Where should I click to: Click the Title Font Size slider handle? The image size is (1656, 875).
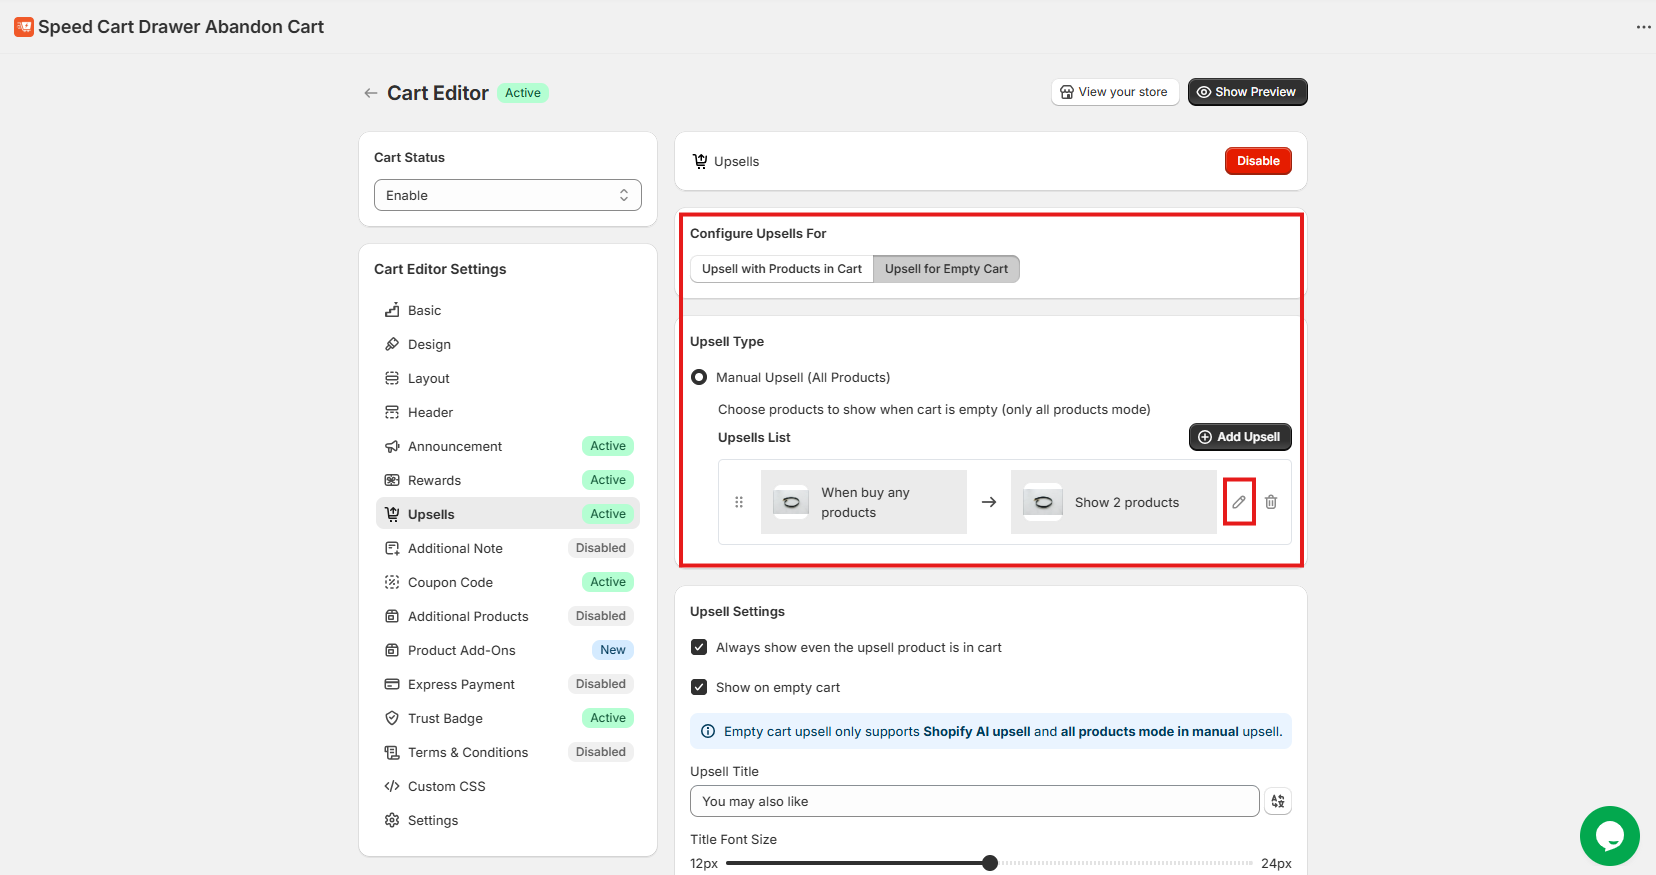point(990,863)
